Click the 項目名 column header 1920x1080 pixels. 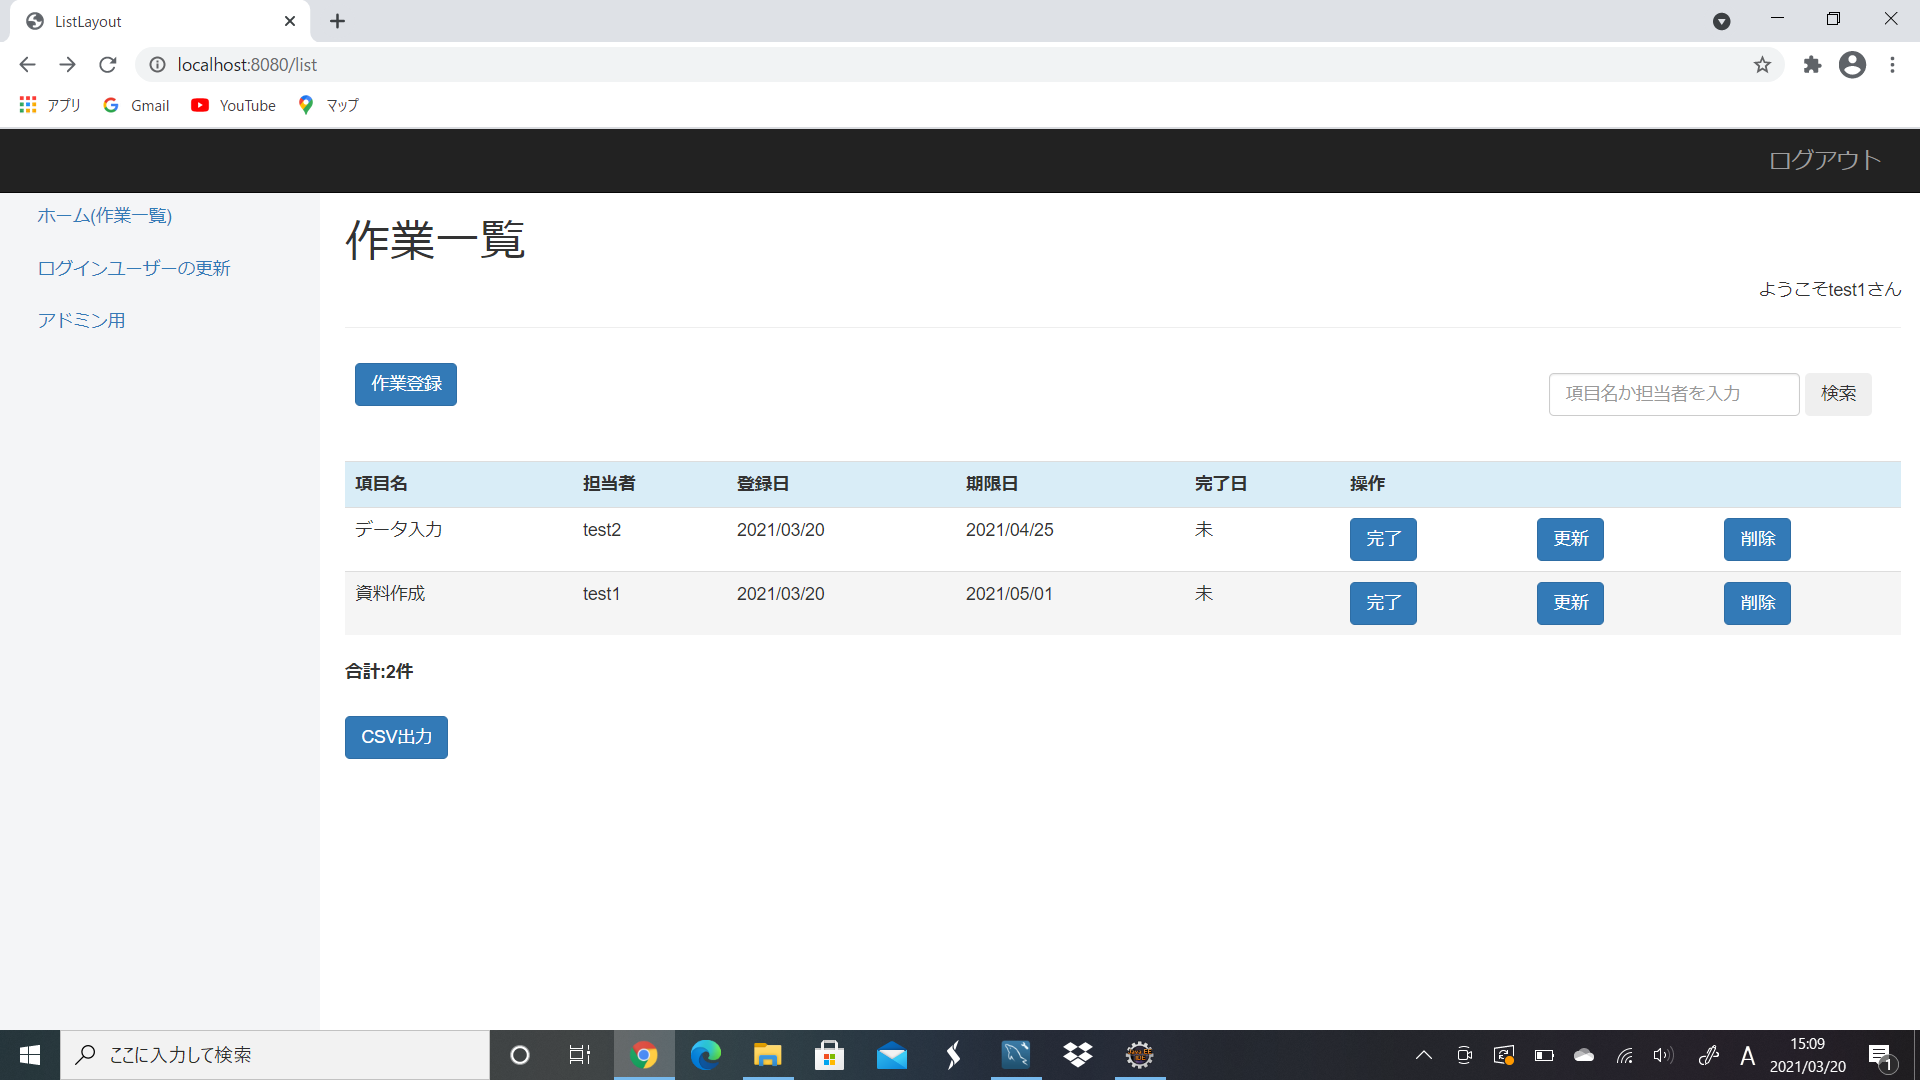coord(381,484)
